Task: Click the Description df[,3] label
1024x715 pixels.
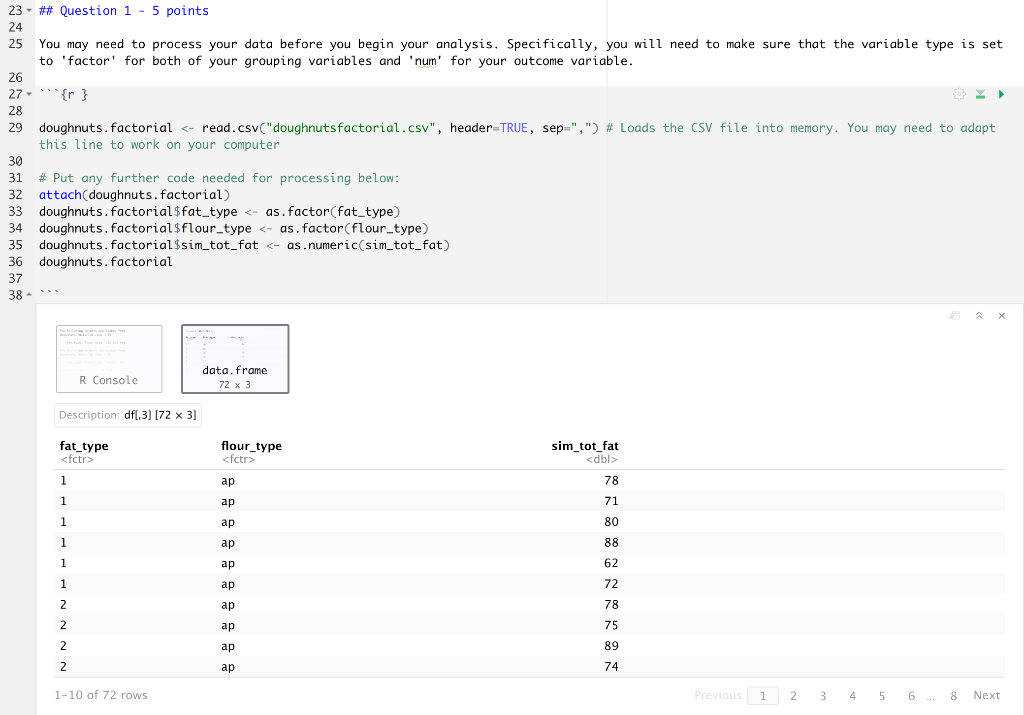Action: point(128,415)
